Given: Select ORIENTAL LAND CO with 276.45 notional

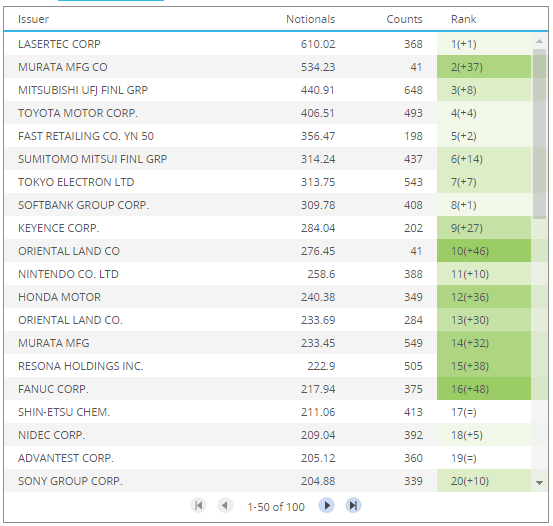Looking at the screenshot, I should (x=69, y=251).
